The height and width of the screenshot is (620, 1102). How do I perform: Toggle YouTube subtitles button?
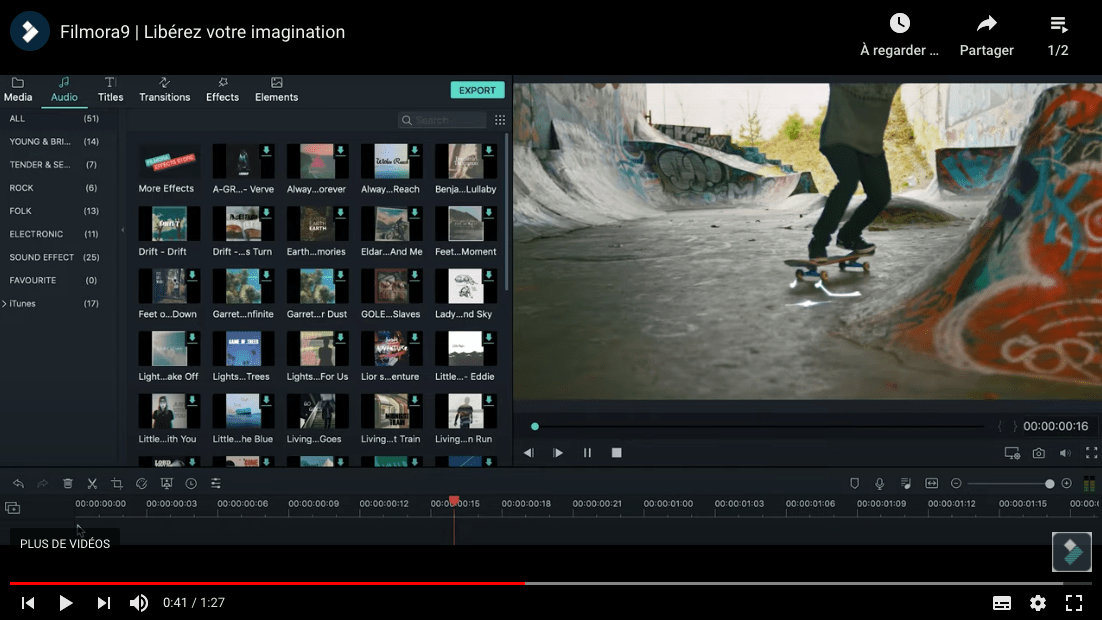coord(1001,602)
